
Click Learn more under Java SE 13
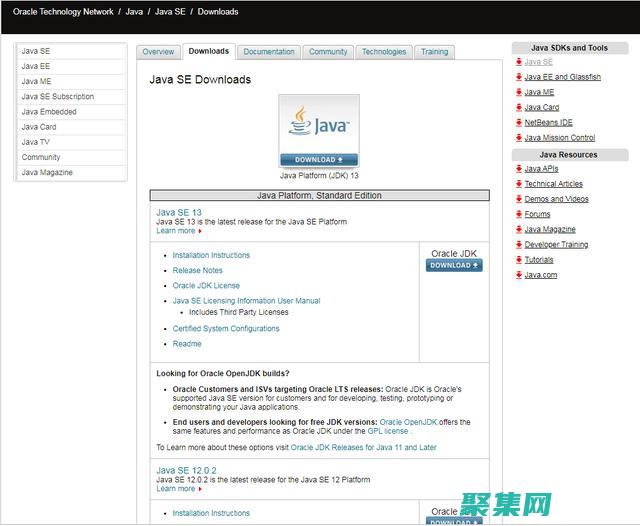pyautogui.click(x=176, y=231)
